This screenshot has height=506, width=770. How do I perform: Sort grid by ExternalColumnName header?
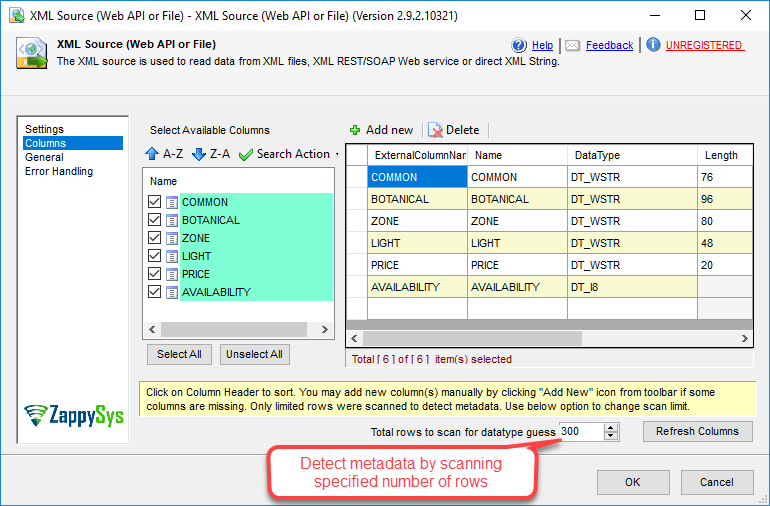pos(418,155)
